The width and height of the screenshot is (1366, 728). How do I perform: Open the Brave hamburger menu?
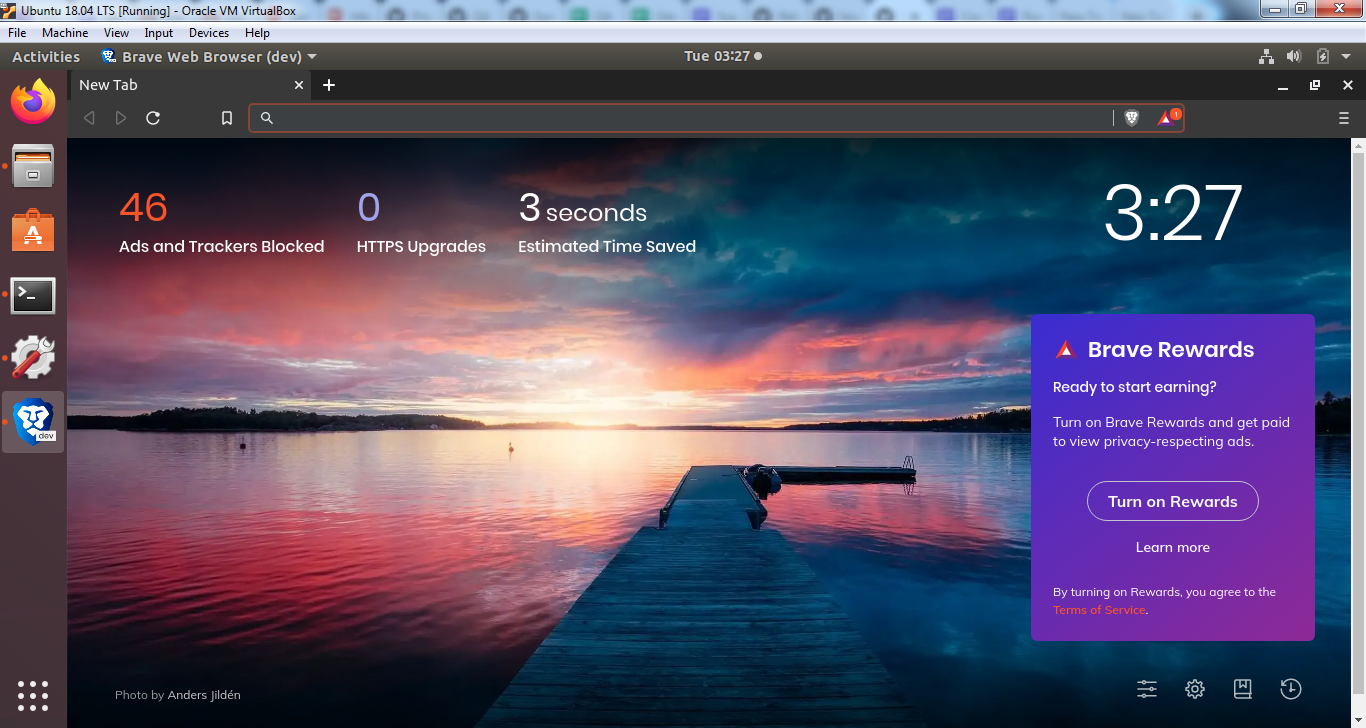pyautogui.click(x=1344, y=118)
